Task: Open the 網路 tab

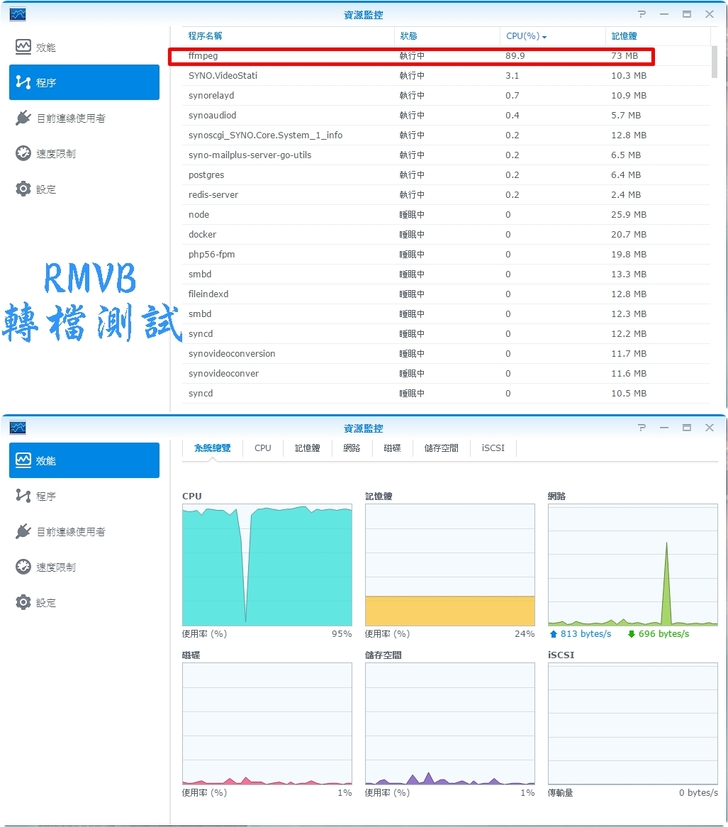Action: pos(352,448)
